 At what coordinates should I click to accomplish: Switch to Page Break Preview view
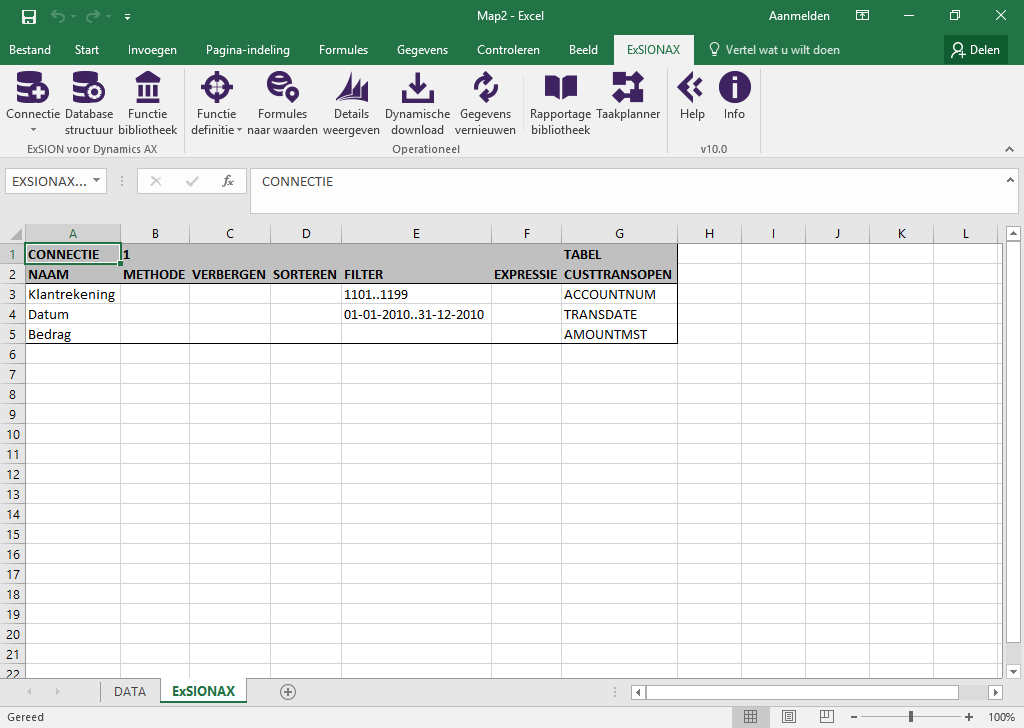point(827,717)
